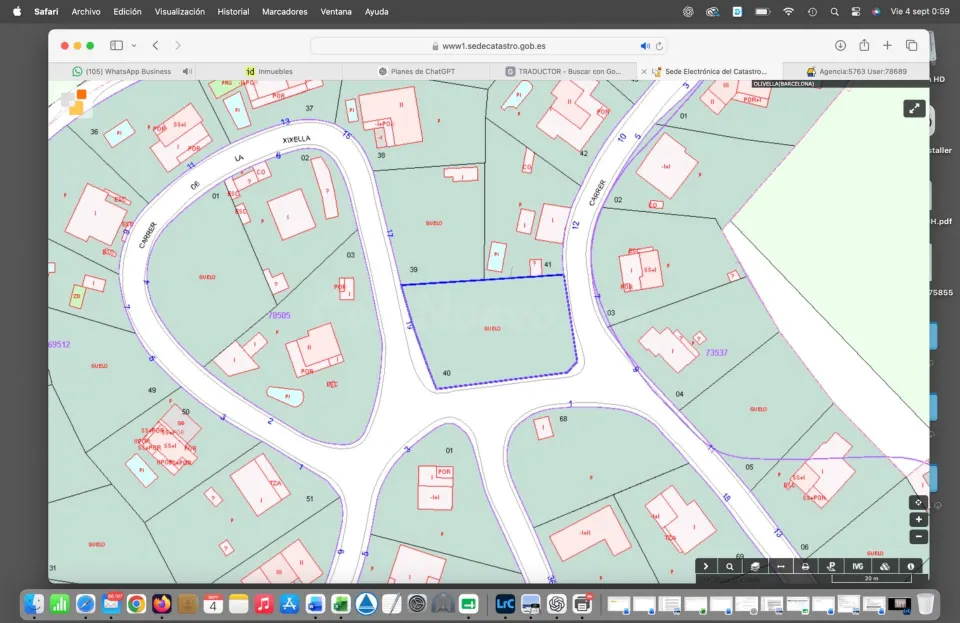Open the Archivo menu

[86, 12]
